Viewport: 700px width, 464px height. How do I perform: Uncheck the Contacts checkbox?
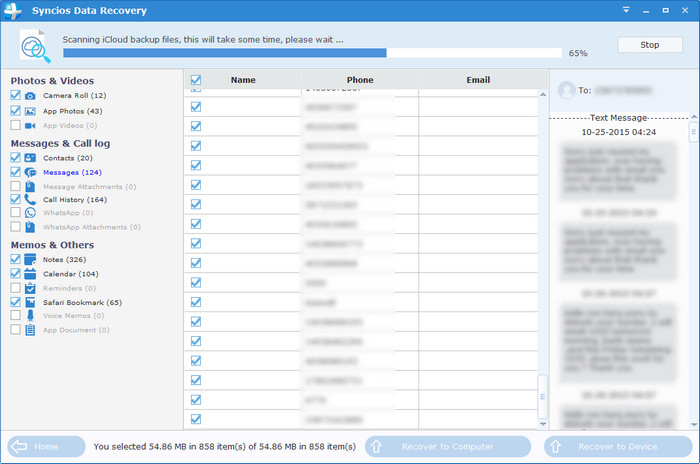coord(16,157)
